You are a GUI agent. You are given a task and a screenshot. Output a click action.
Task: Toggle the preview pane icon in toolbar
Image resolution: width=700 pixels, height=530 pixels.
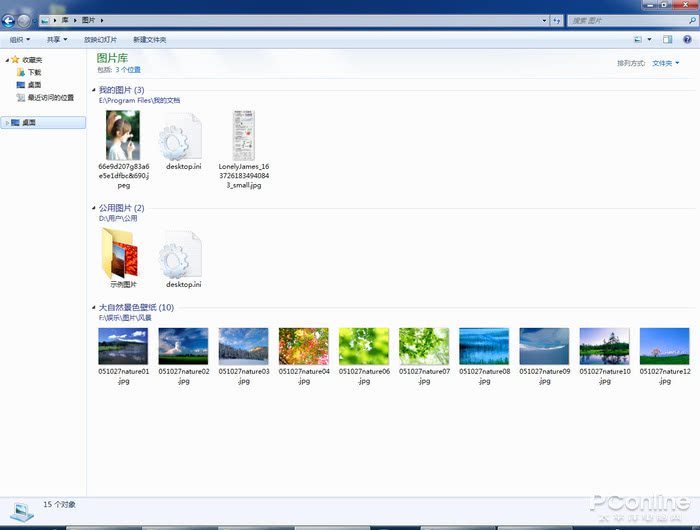[x=667, y=39]
